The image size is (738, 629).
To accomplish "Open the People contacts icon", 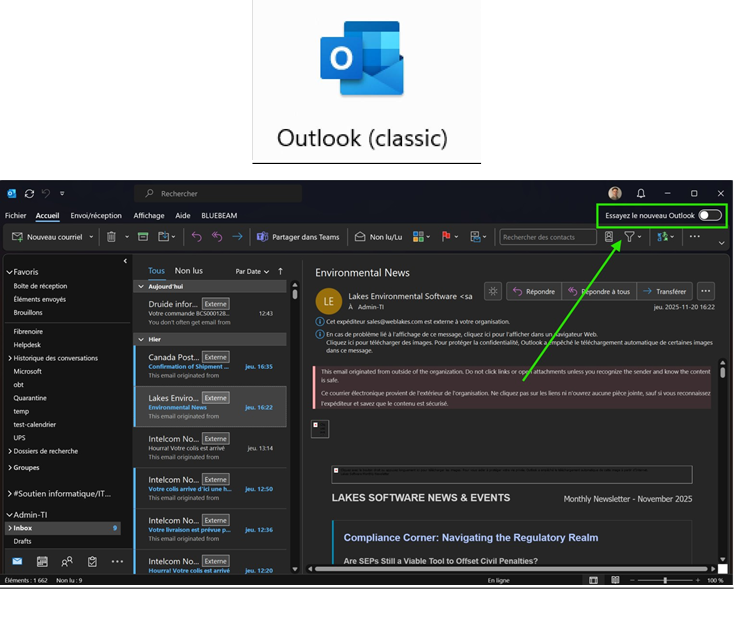I will click(67, 561).
